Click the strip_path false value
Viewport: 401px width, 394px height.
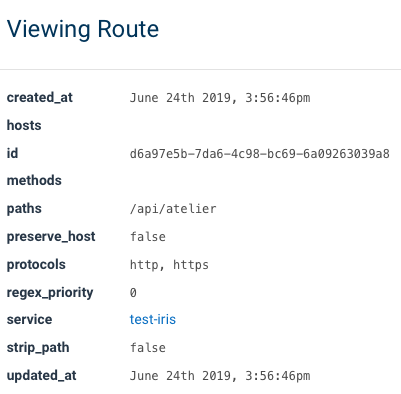(148, 348)
